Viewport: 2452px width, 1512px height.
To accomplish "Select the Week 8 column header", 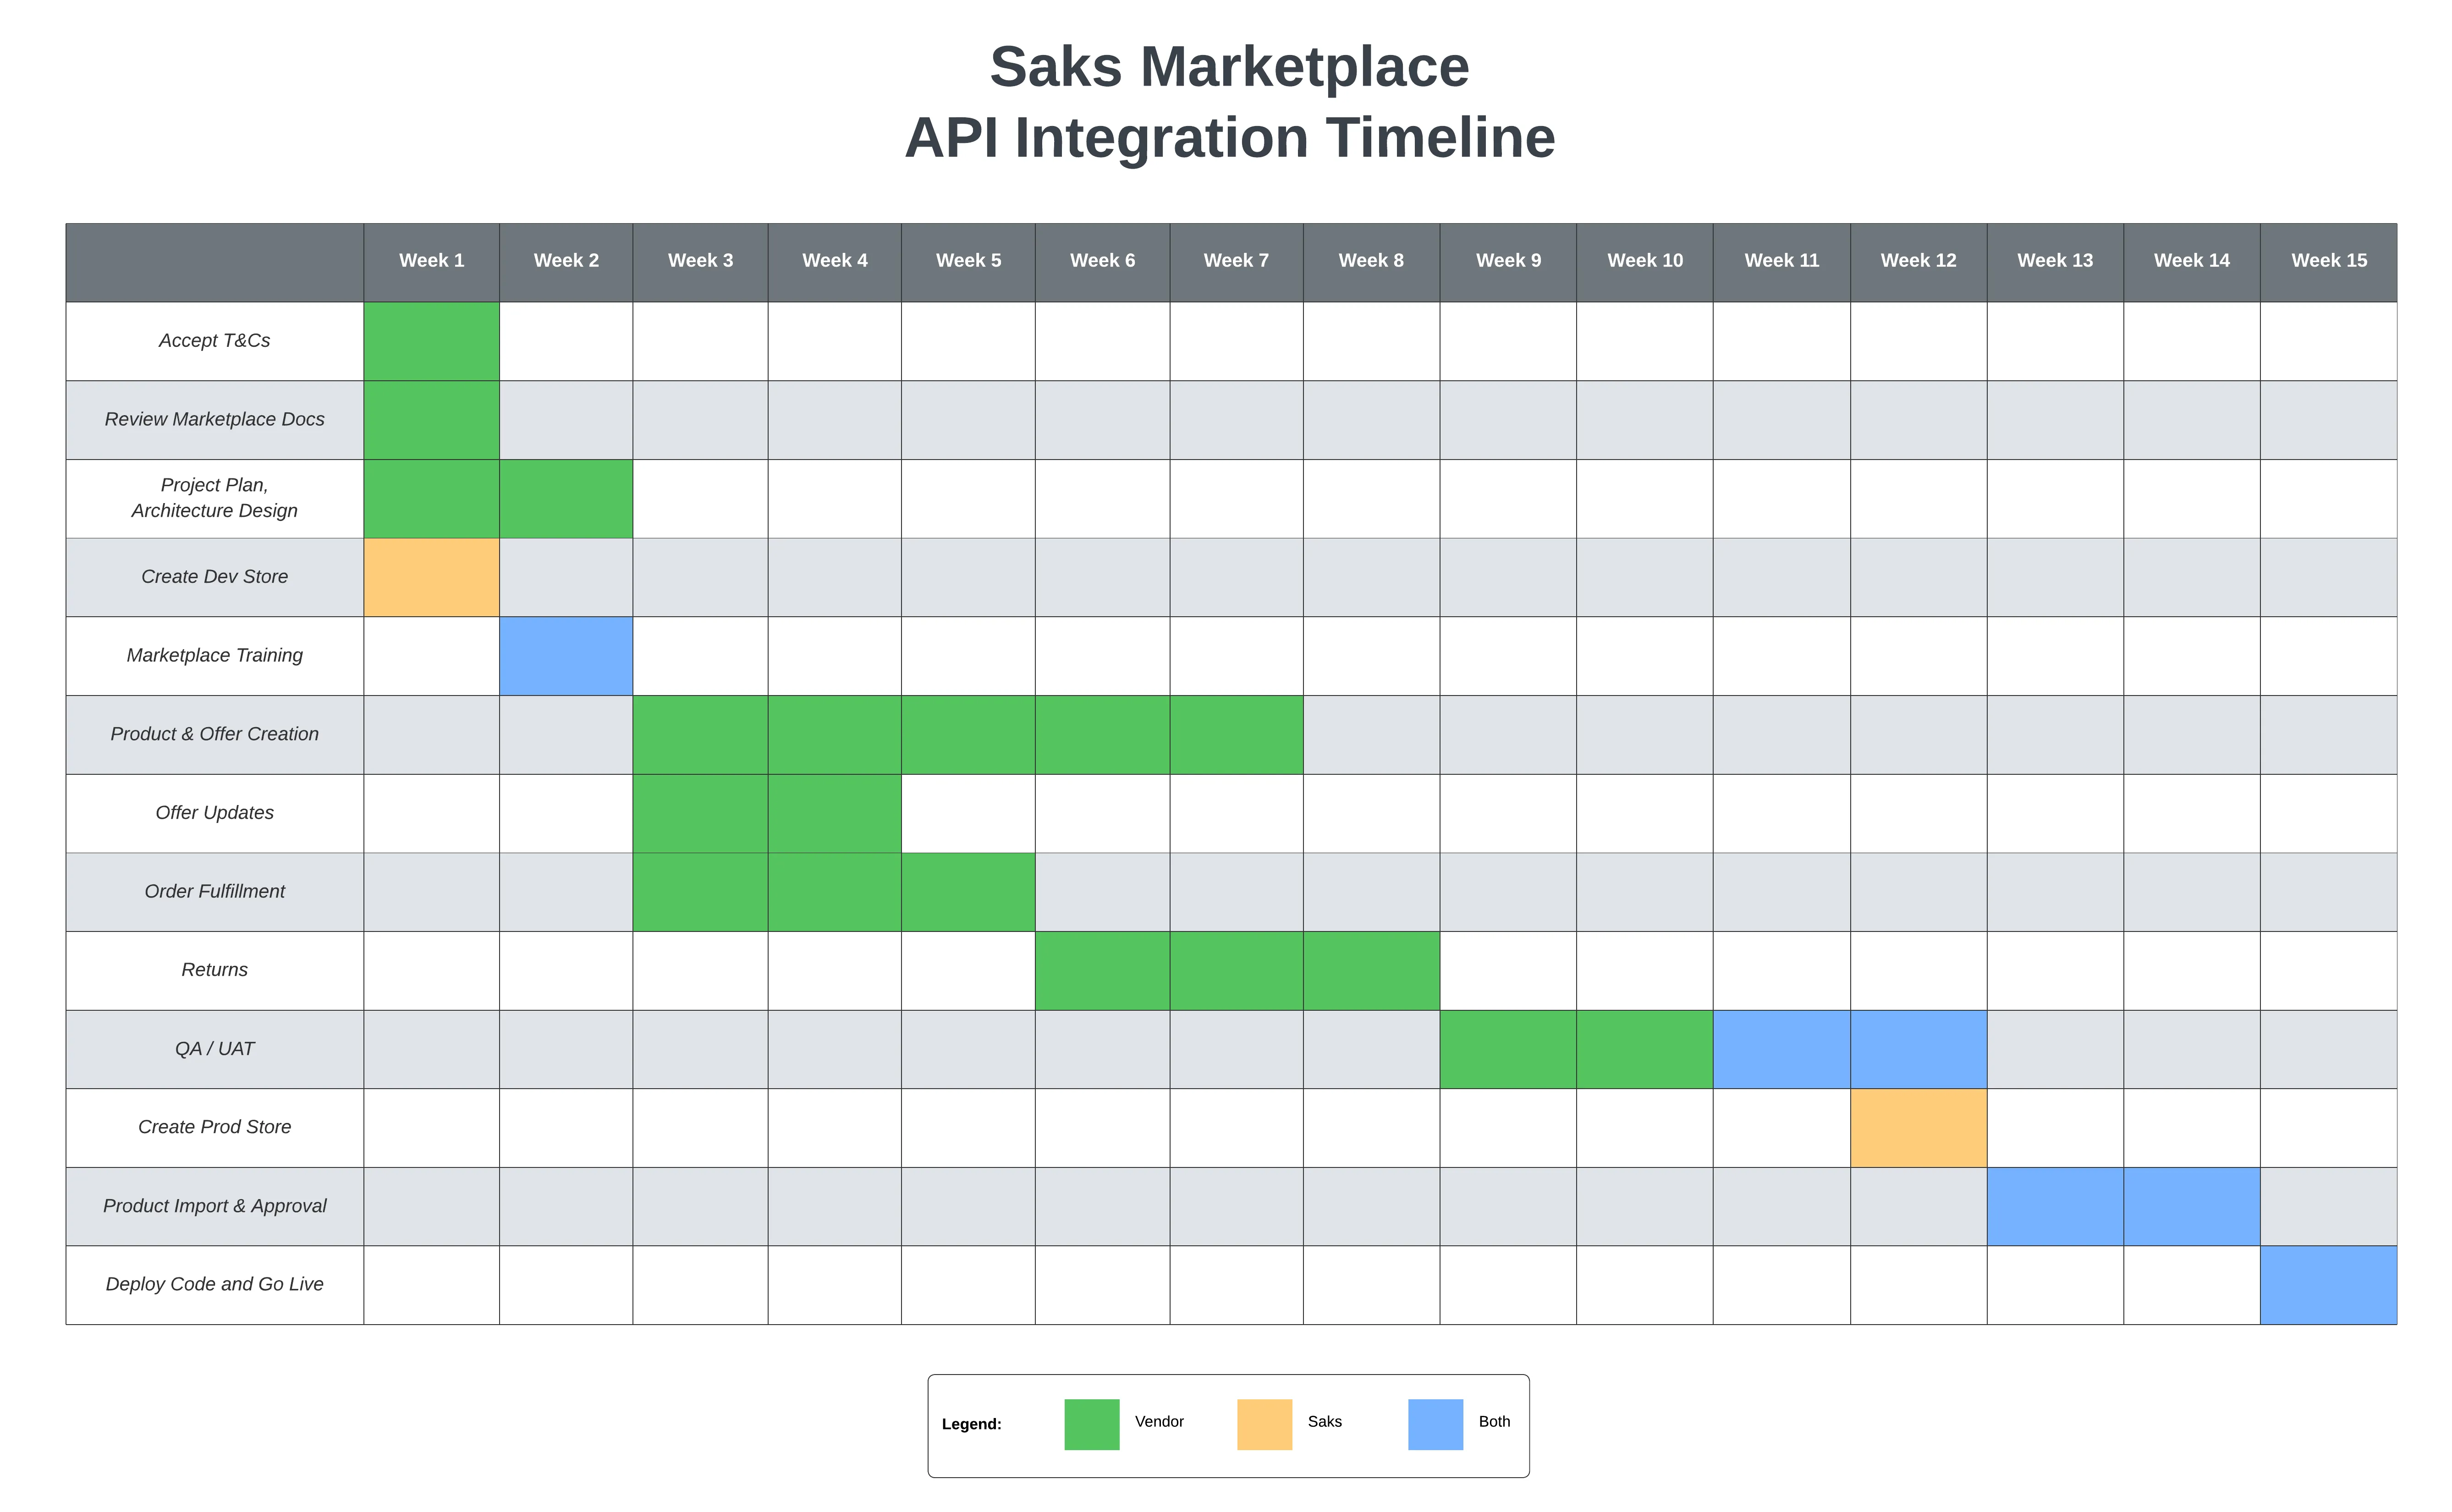I will pos(1371,262).
